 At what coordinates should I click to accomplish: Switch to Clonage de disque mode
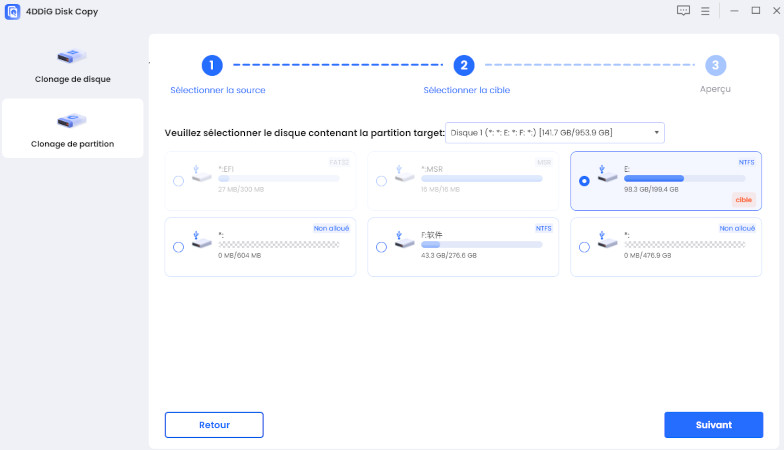[x=72, y=66]
